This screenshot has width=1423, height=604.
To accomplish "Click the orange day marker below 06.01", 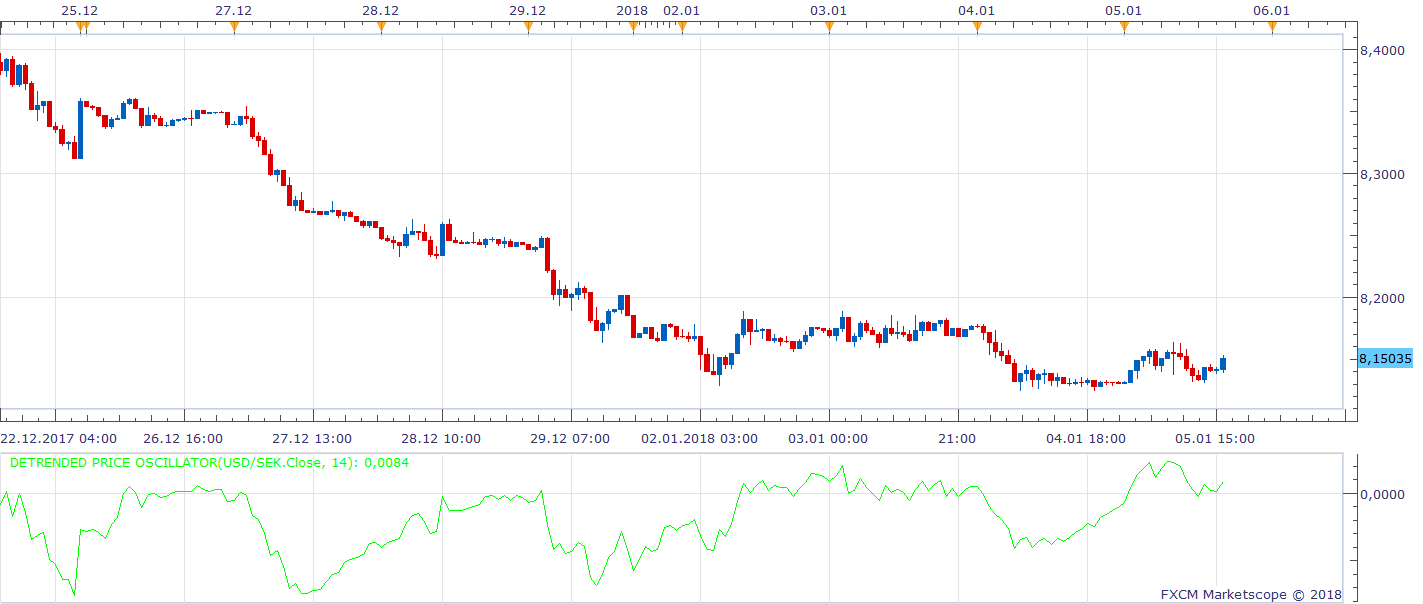I will [x=1272, y=28].
